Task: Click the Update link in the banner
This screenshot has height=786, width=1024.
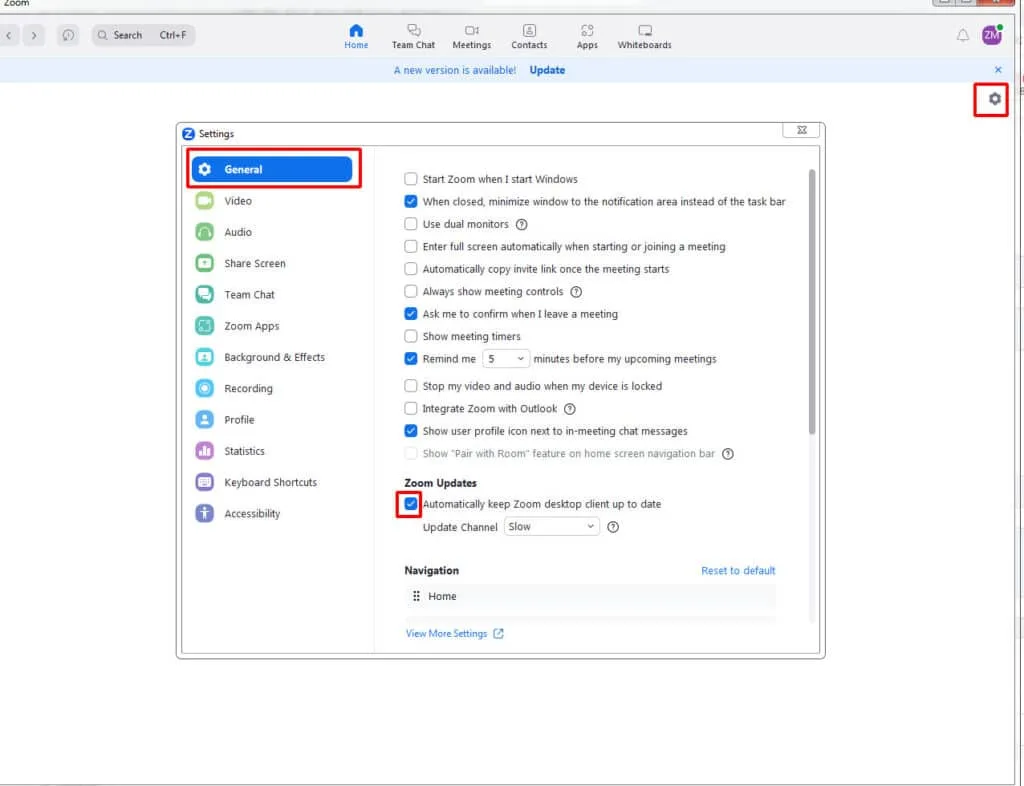Action: coord(547,70)
